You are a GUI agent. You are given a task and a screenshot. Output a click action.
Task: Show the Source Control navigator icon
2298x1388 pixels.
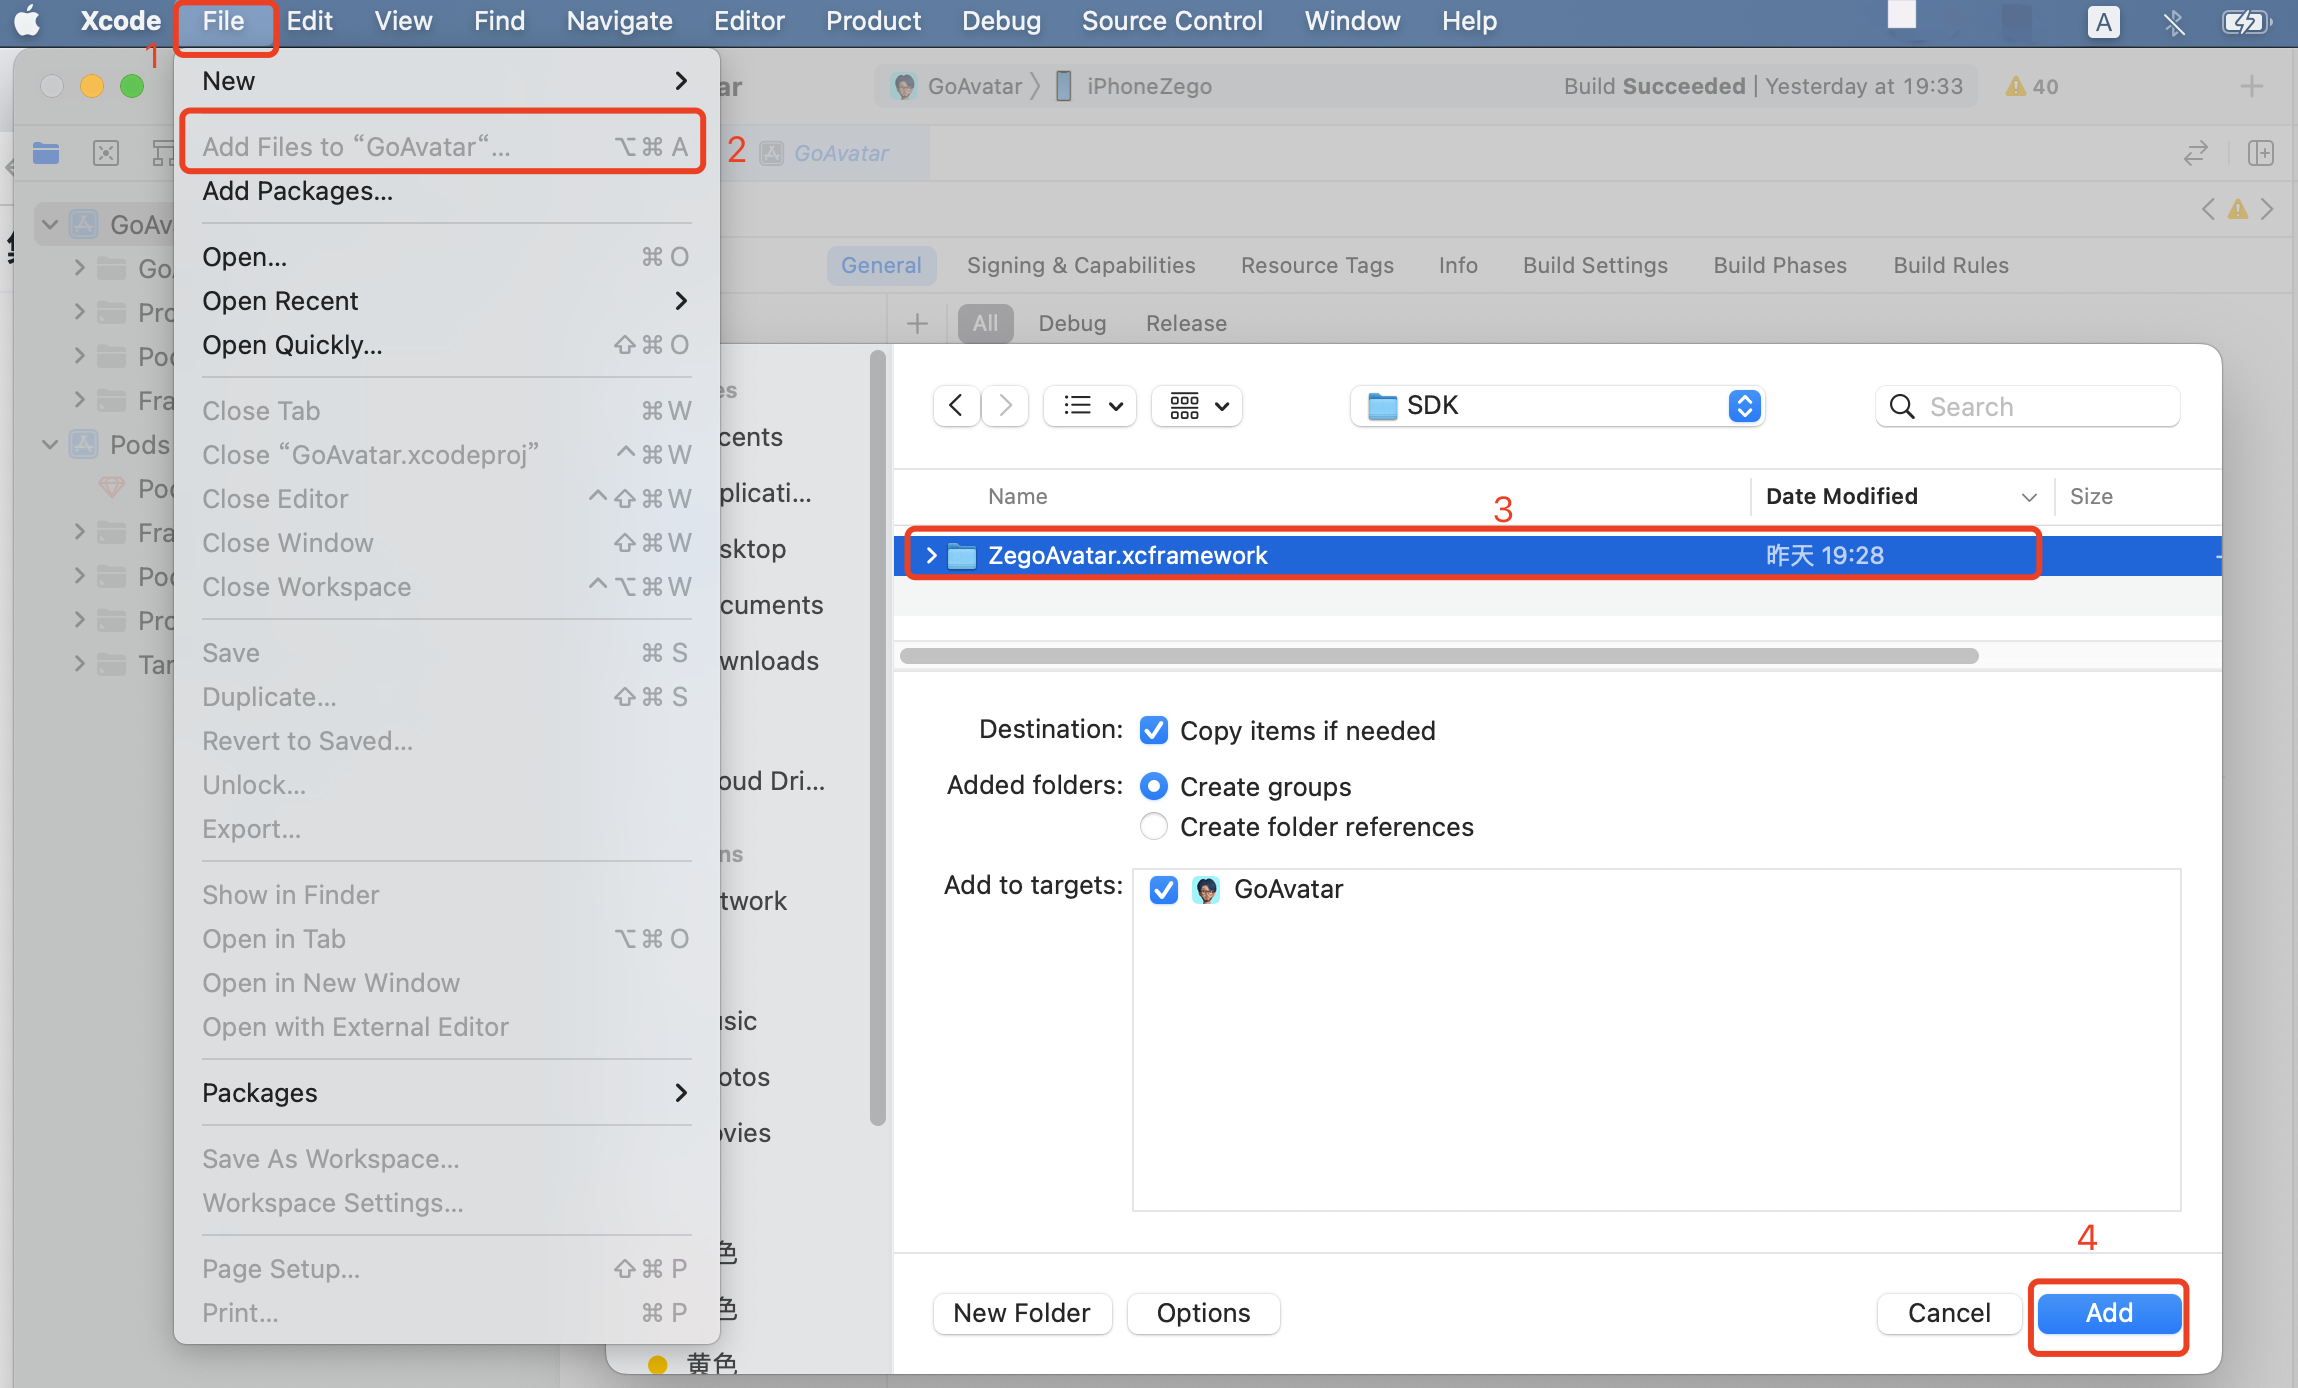click(x=106, y=153)
